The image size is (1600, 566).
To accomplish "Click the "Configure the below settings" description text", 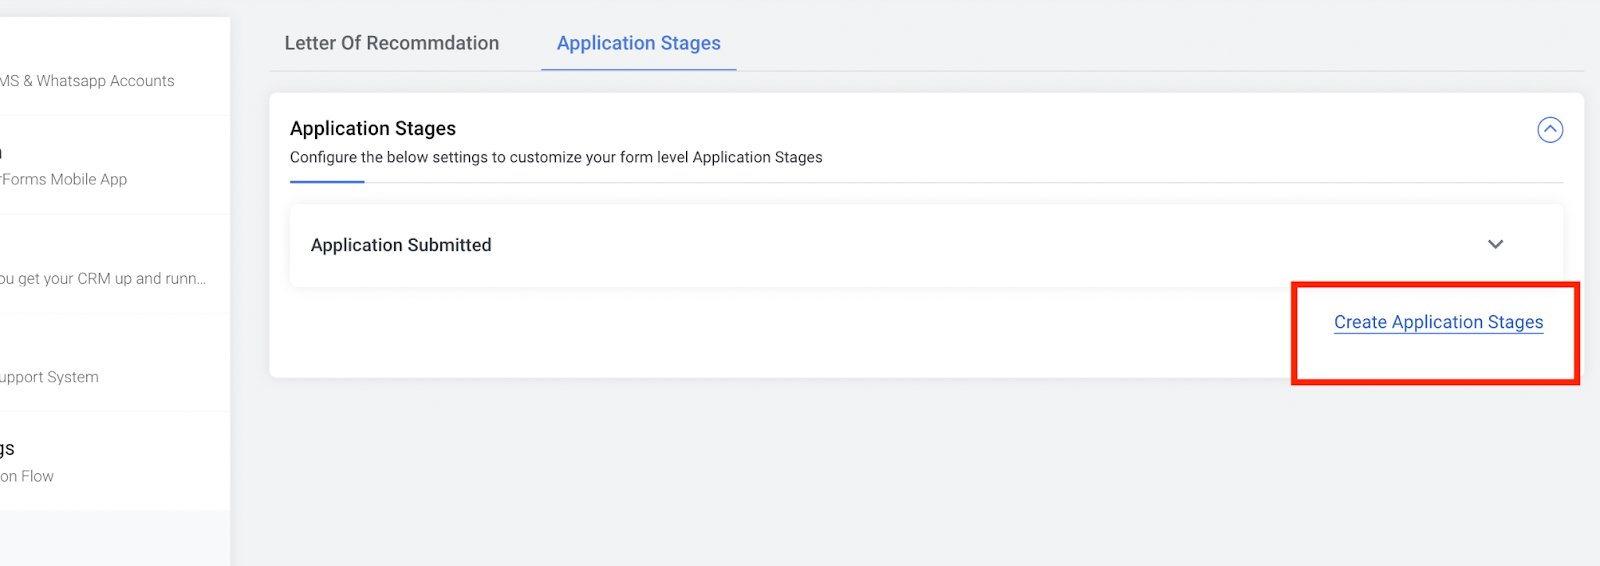I will [x=556, y=157].
